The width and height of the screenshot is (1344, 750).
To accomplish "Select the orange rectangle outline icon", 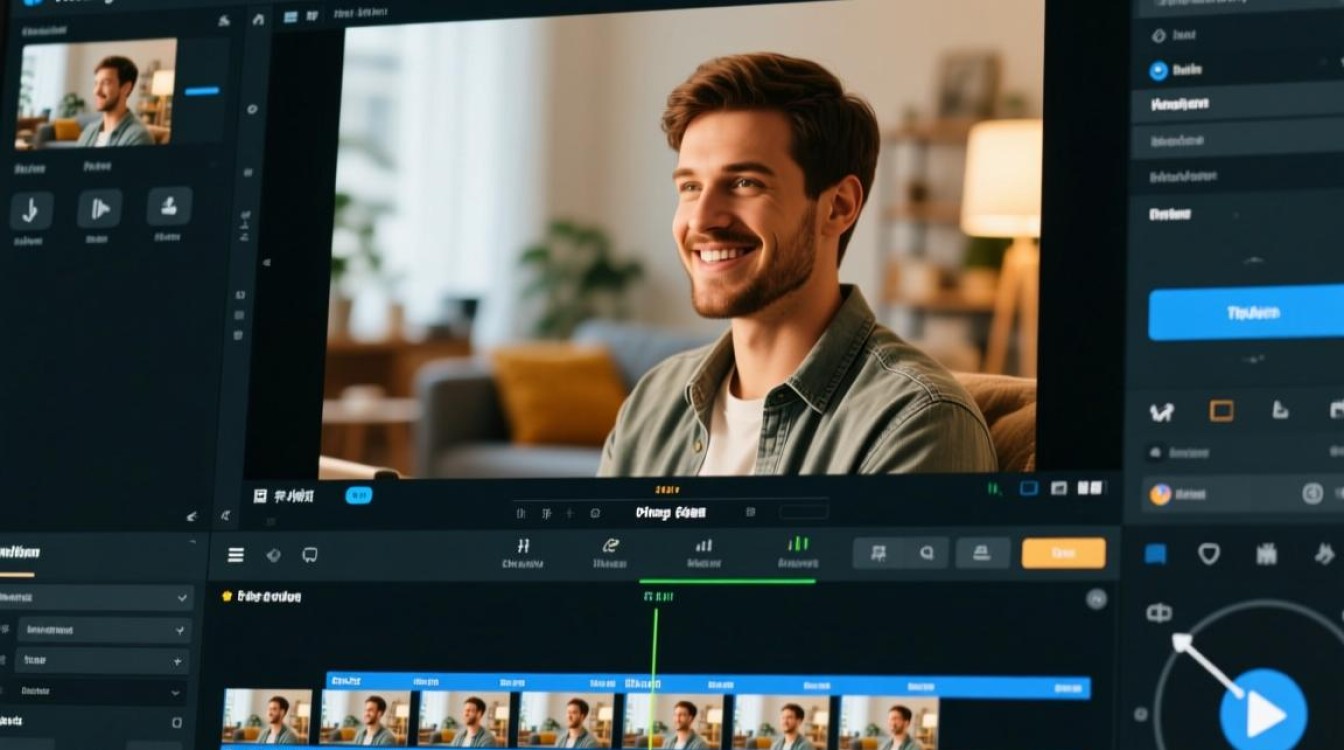I will coord(1221,411).
